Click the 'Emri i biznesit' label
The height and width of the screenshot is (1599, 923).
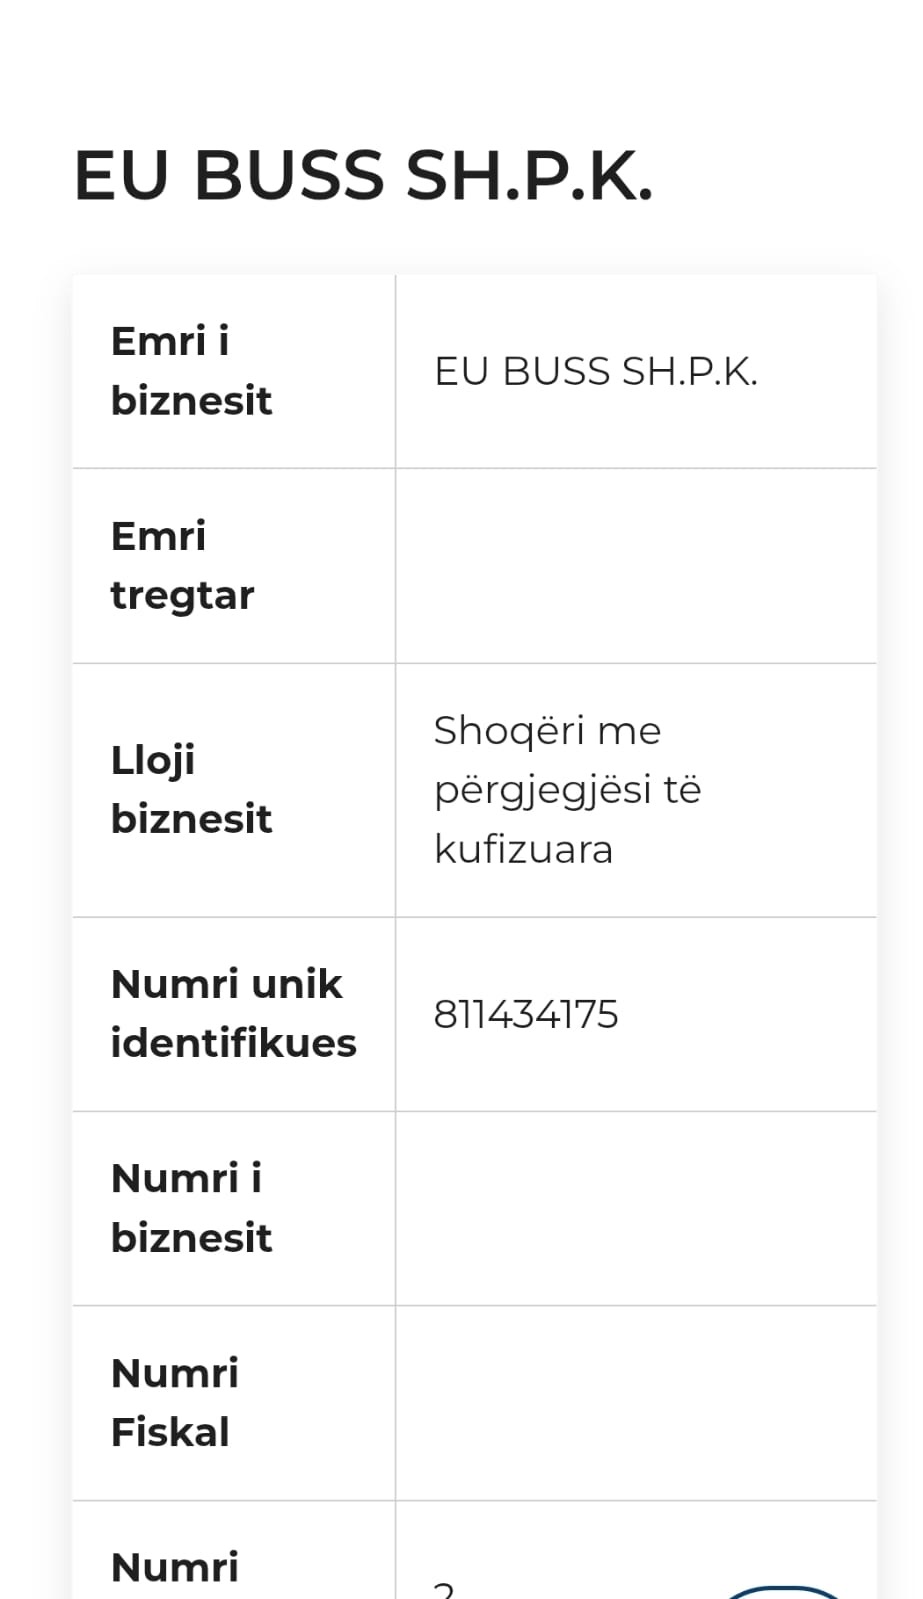tap(191, 371)
